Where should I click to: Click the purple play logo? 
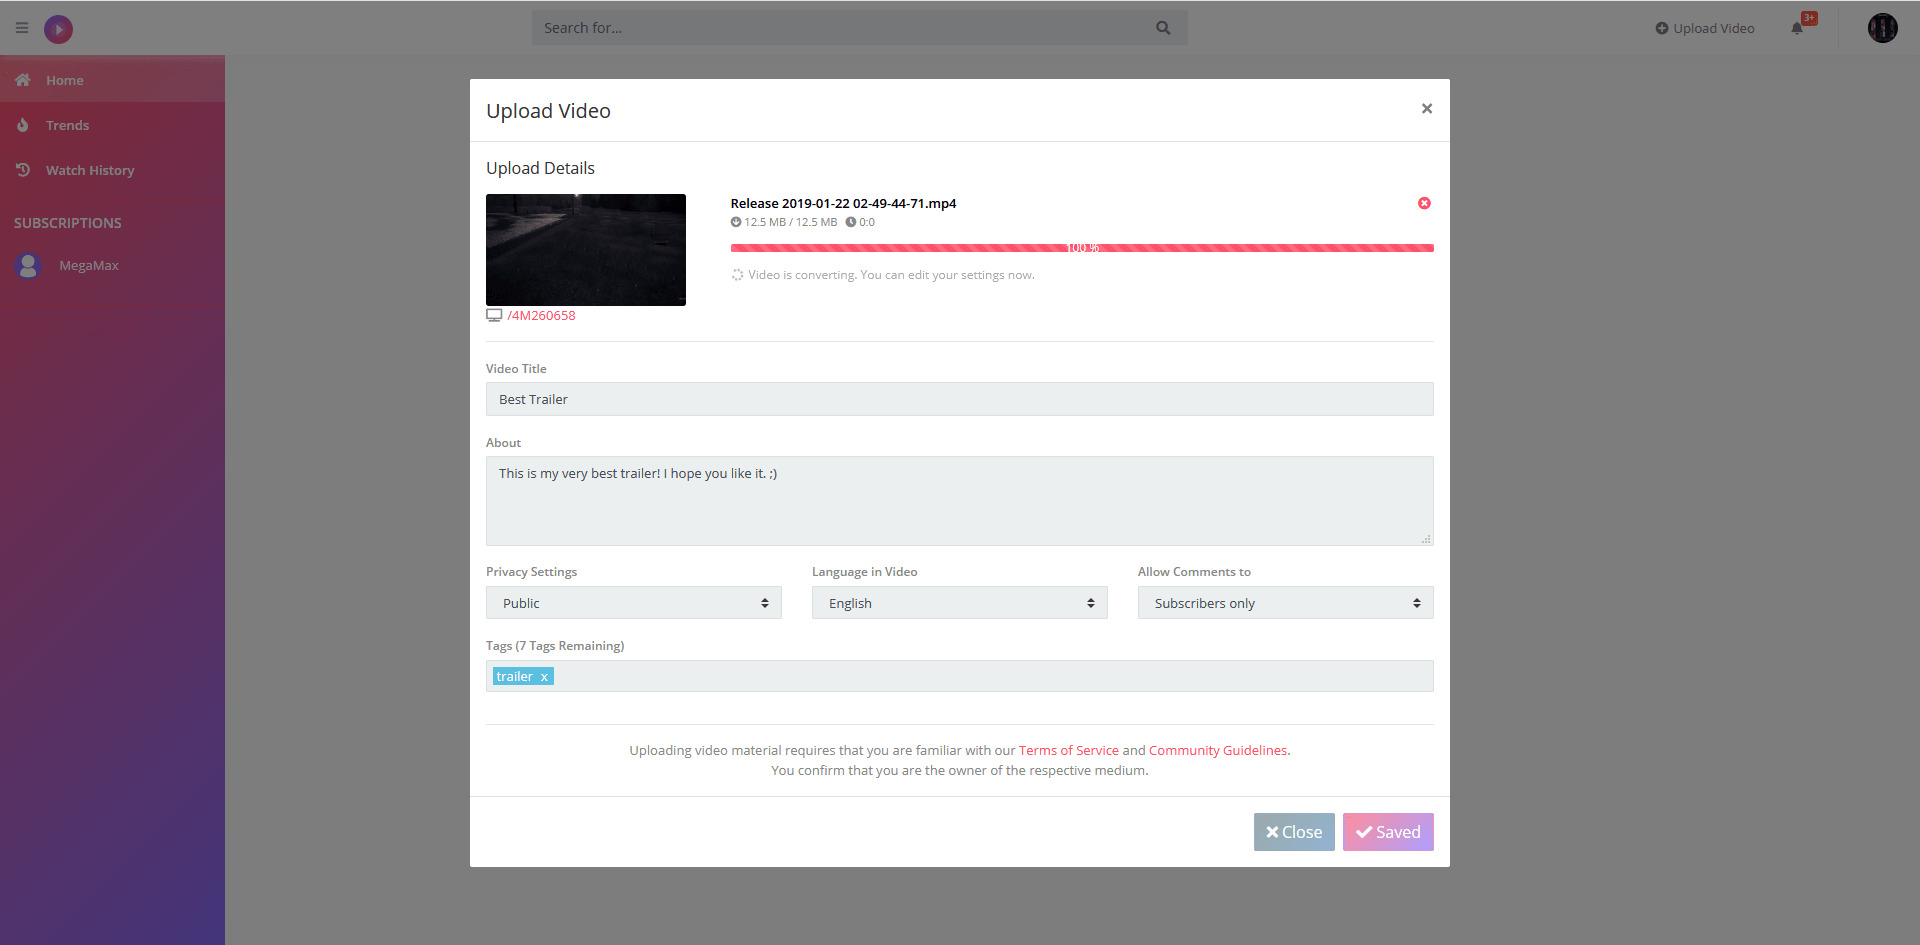(58, 29)
